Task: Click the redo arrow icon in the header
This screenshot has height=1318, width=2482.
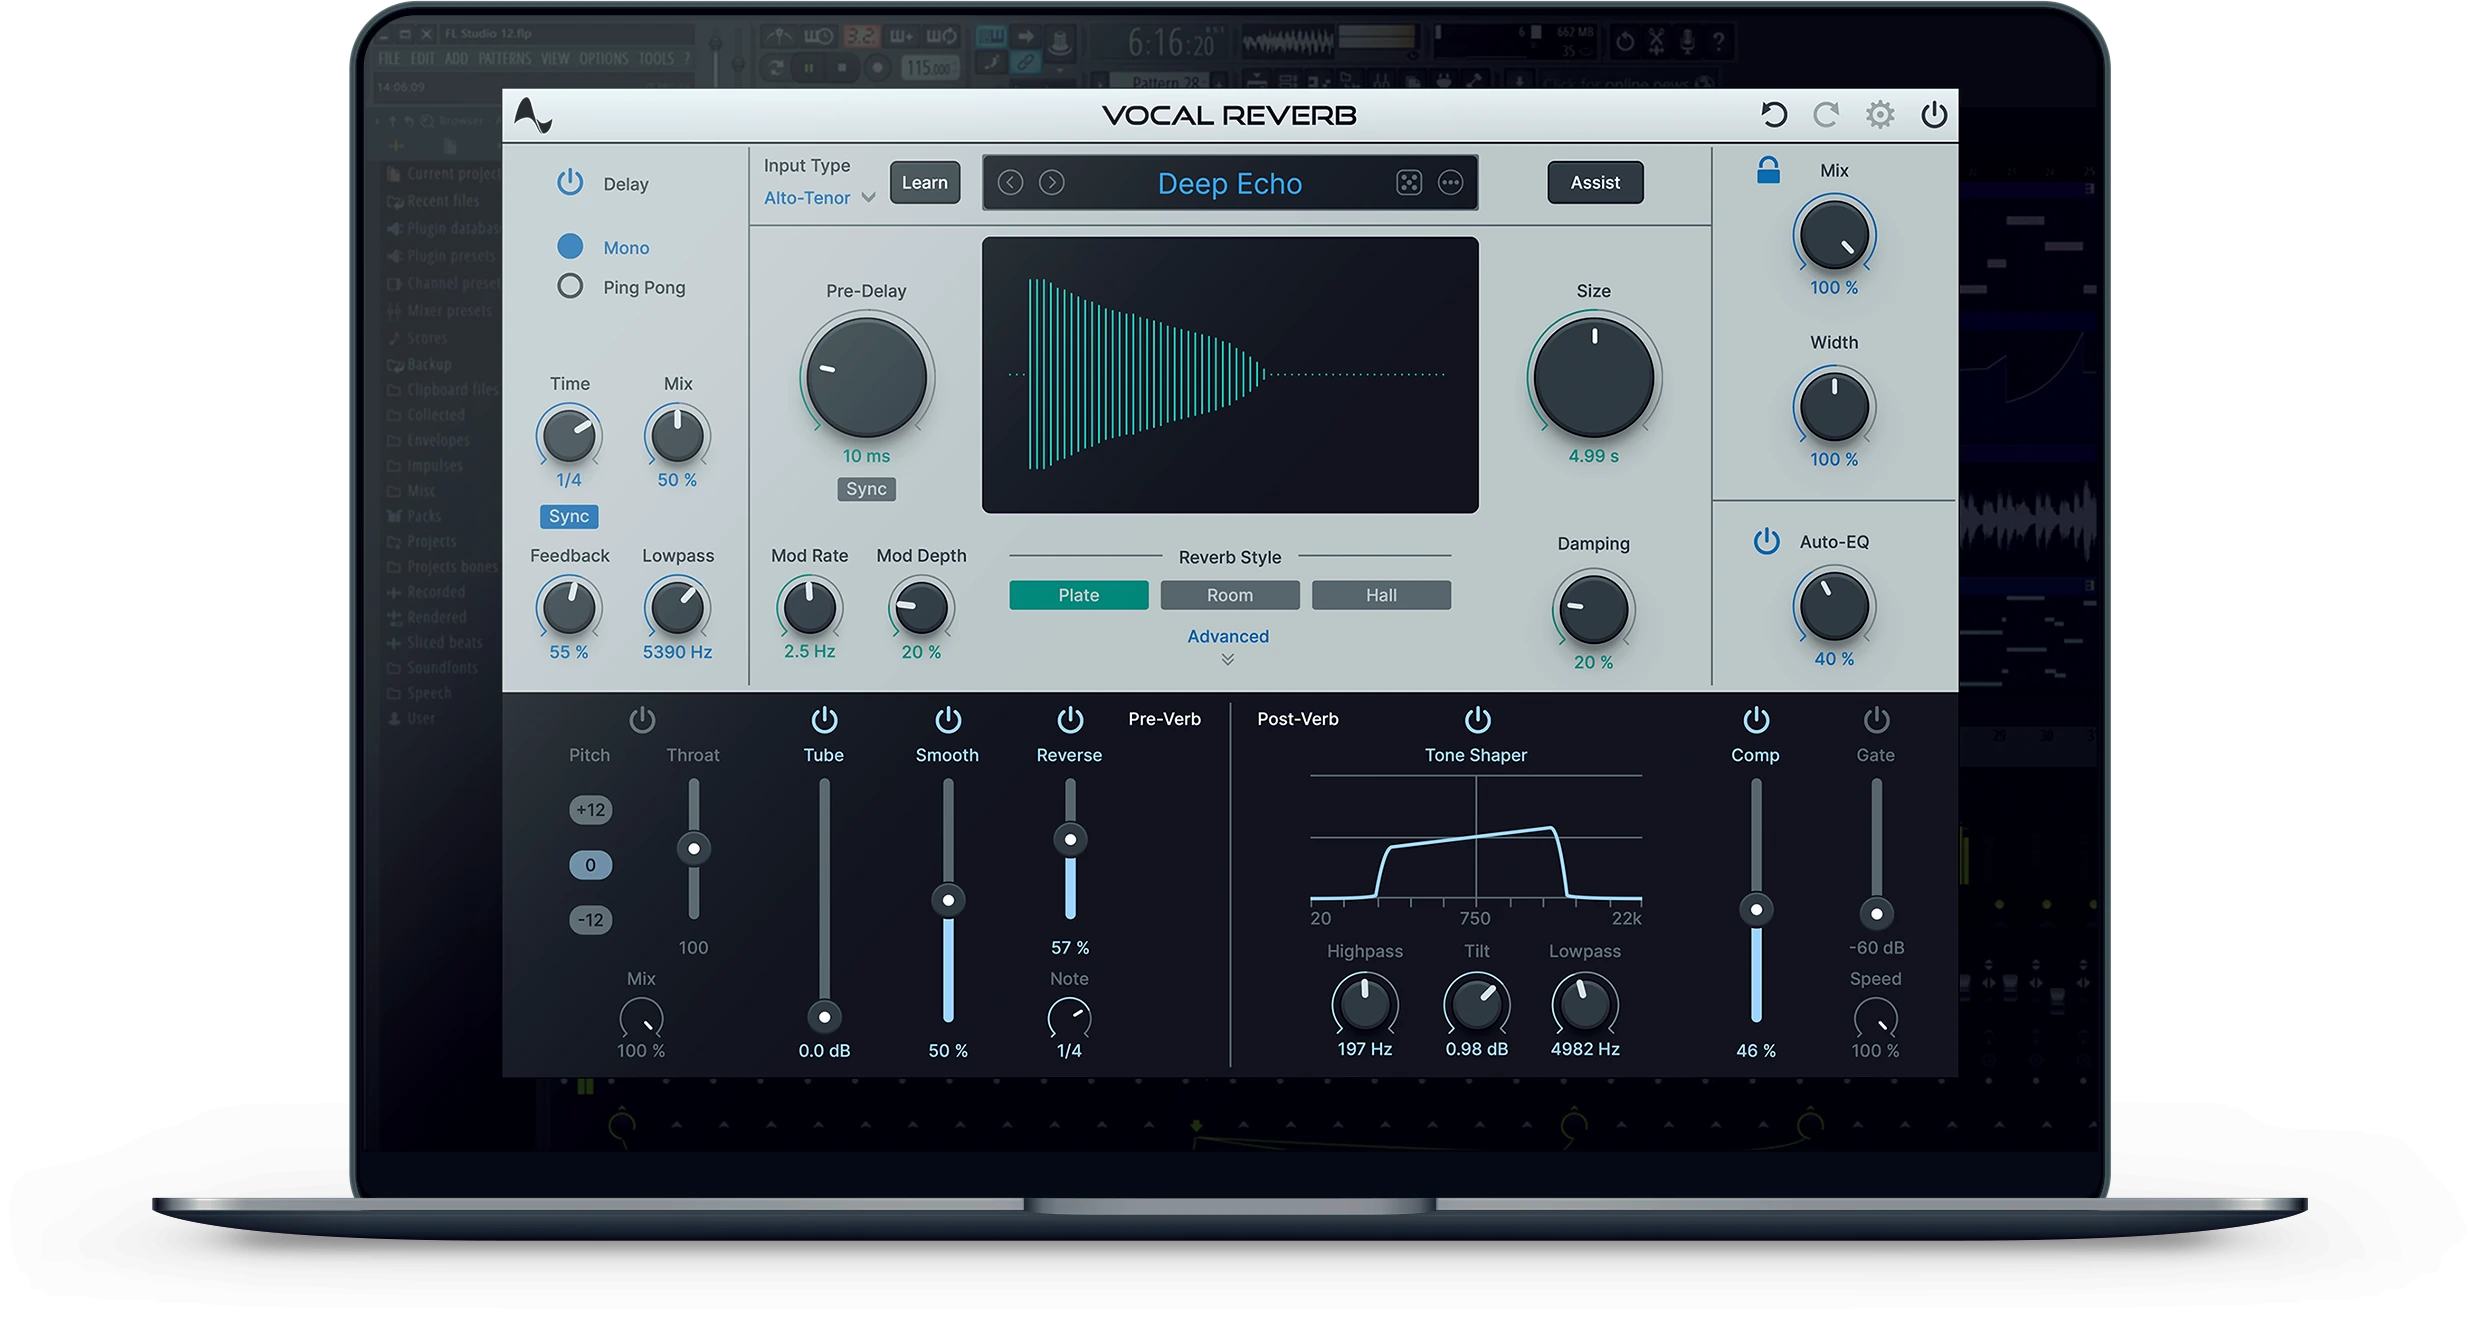Action: point(1826,114)
